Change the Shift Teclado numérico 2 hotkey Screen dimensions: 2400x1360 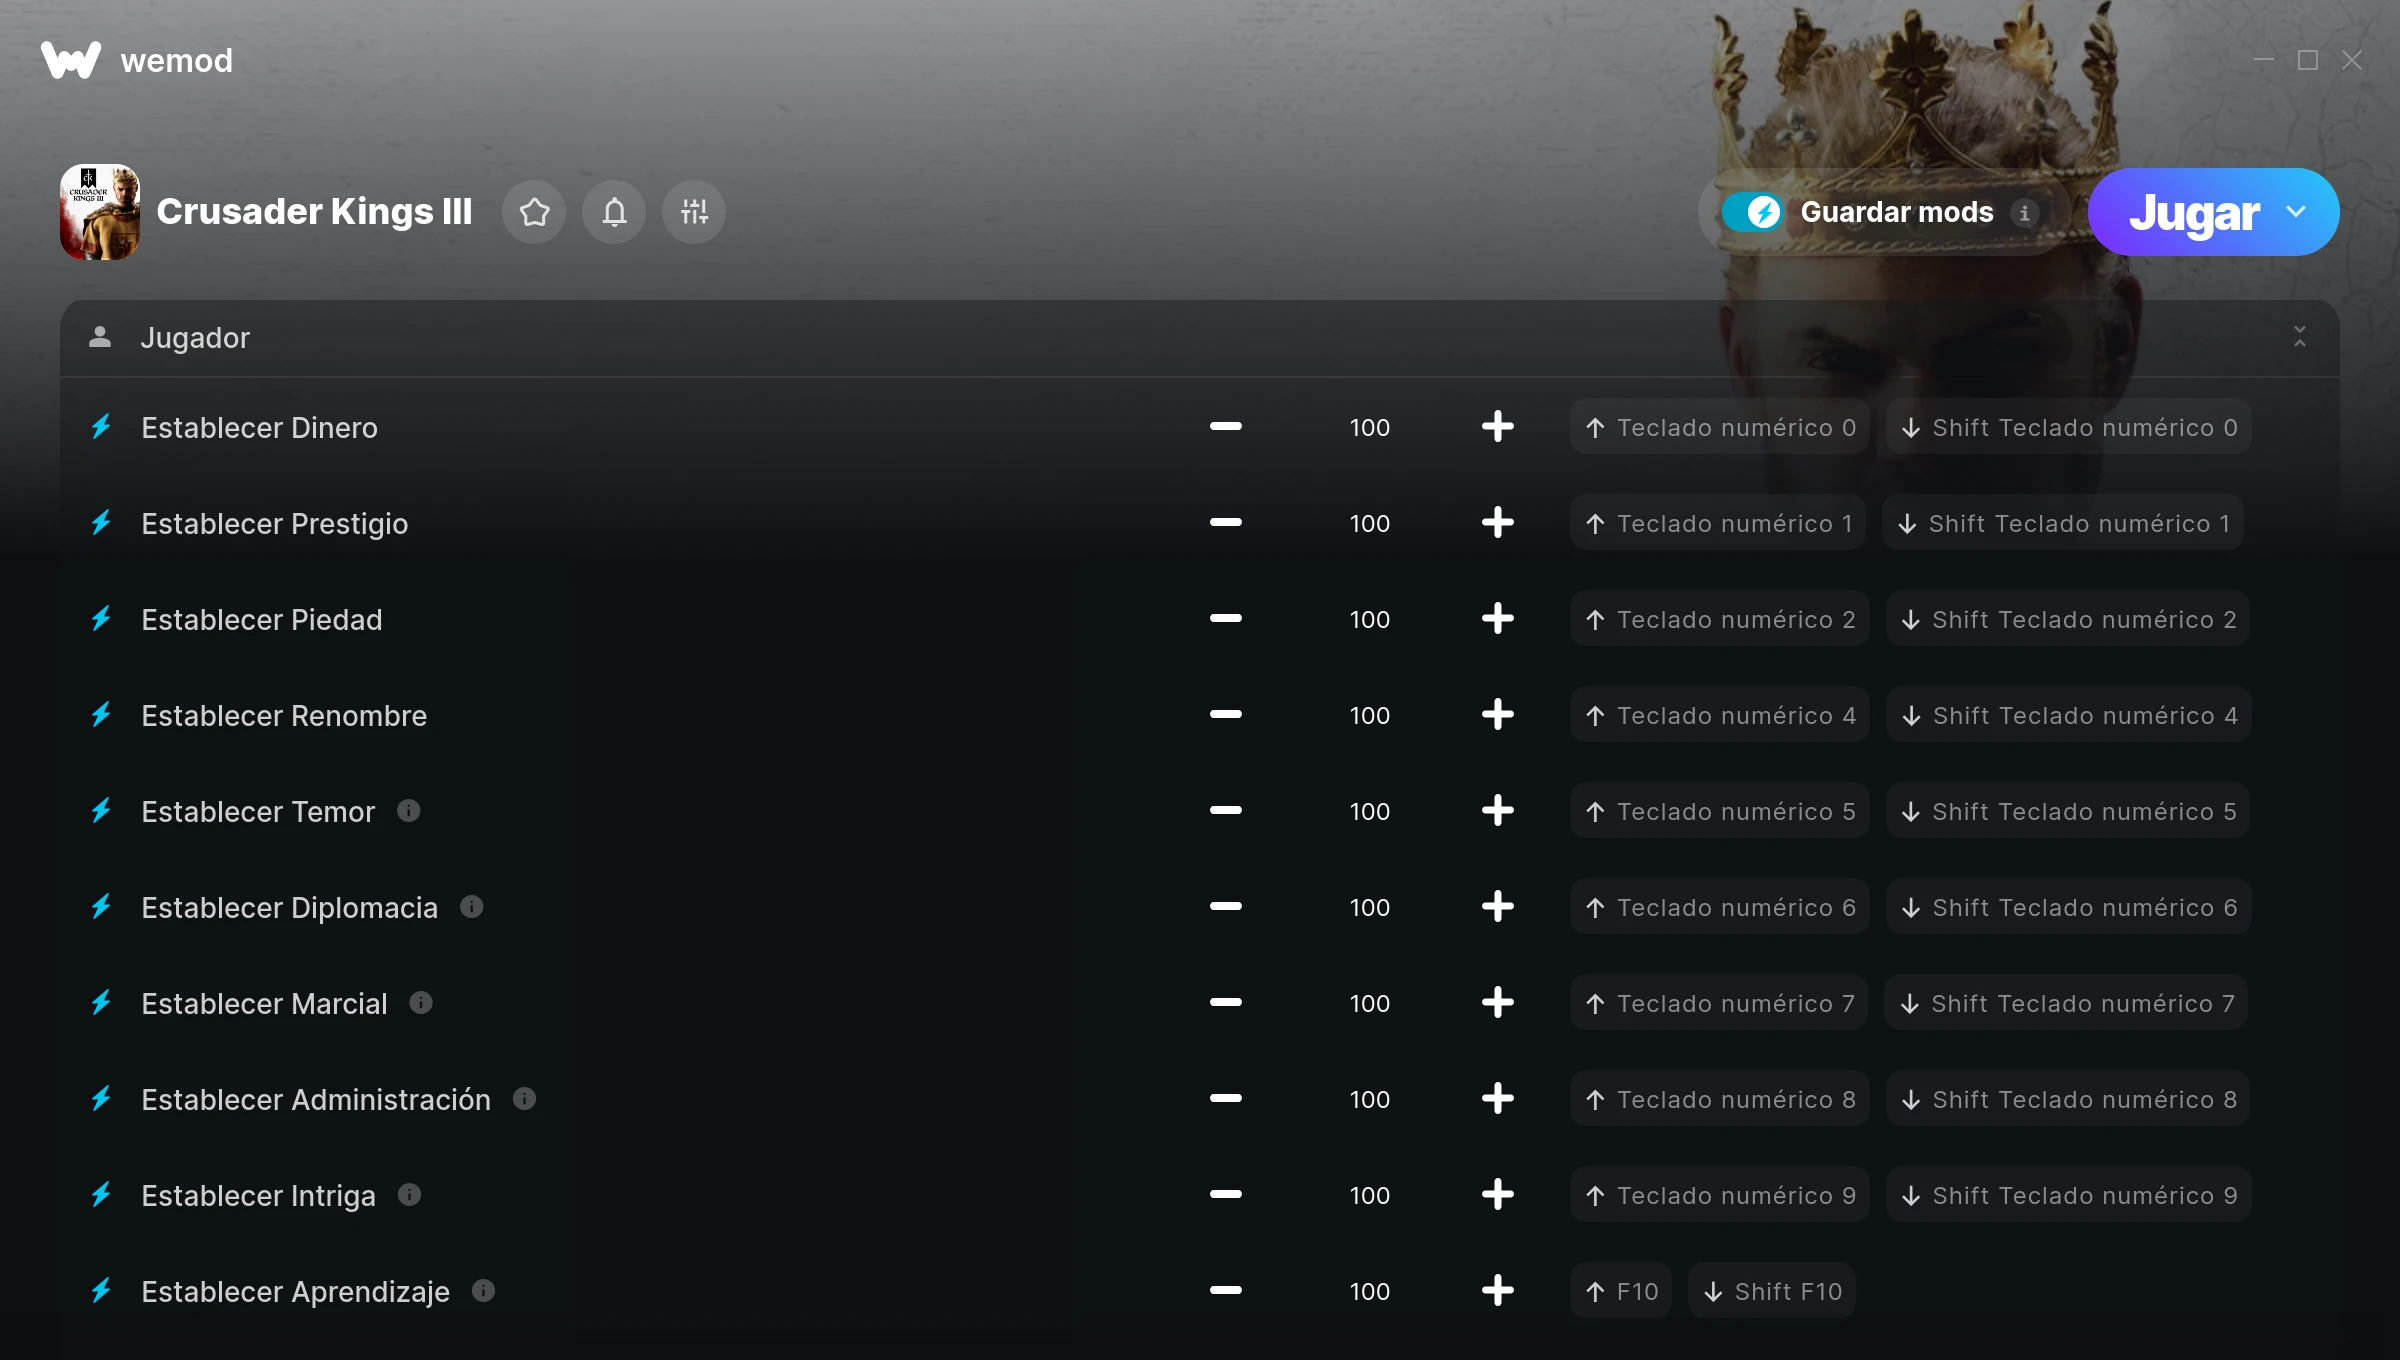[2068, 619]
